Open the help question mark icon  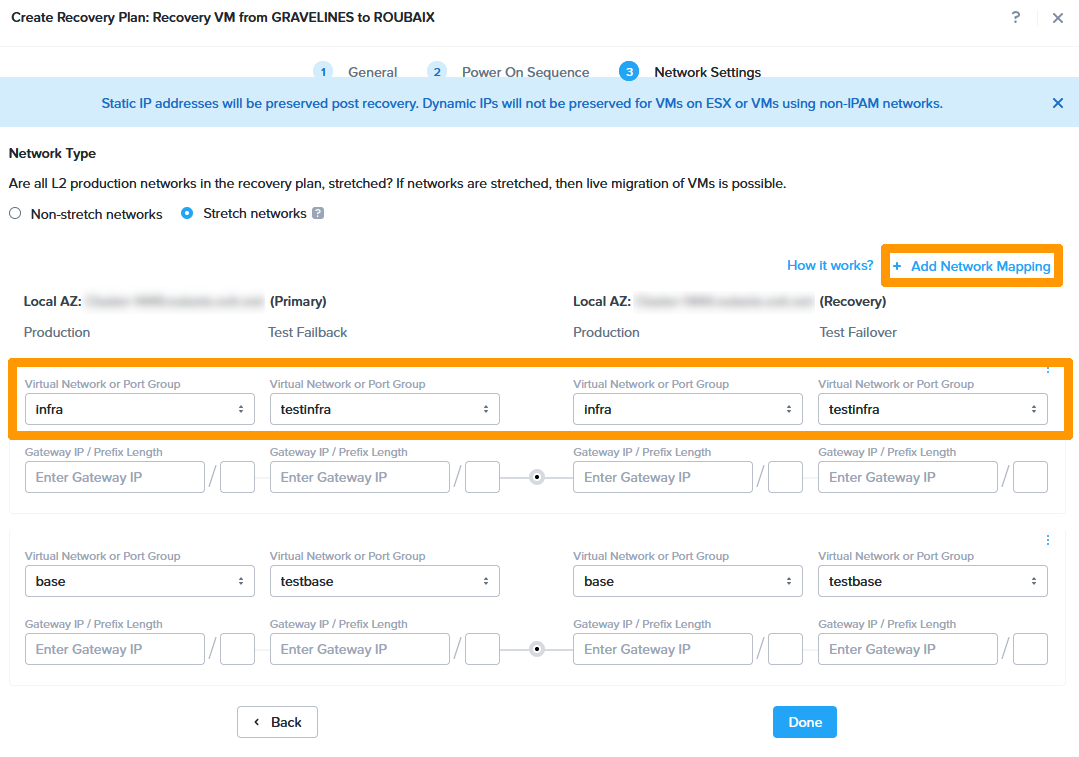[1016, 18]
